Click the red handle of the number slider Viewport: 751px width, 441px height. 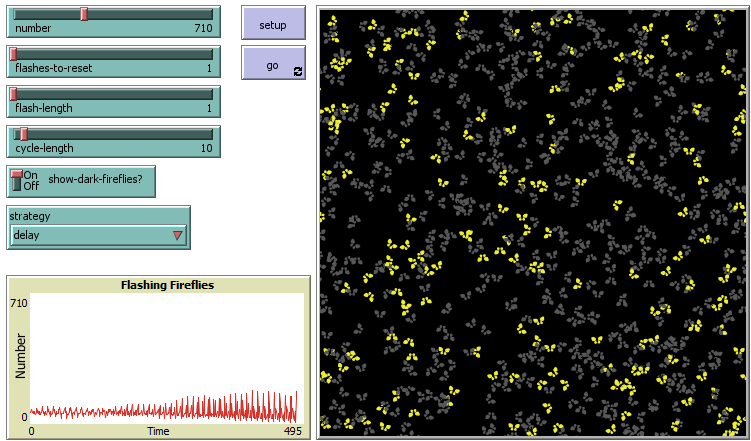pos(84,14)
